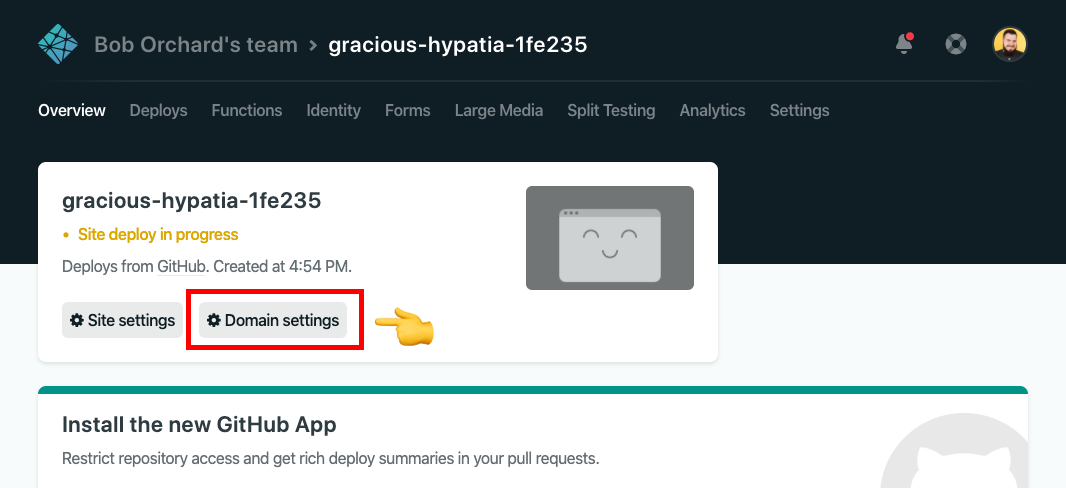Open the Settings tab
1066x488 pixels.
pyautogui.click(x=800, y=110)
